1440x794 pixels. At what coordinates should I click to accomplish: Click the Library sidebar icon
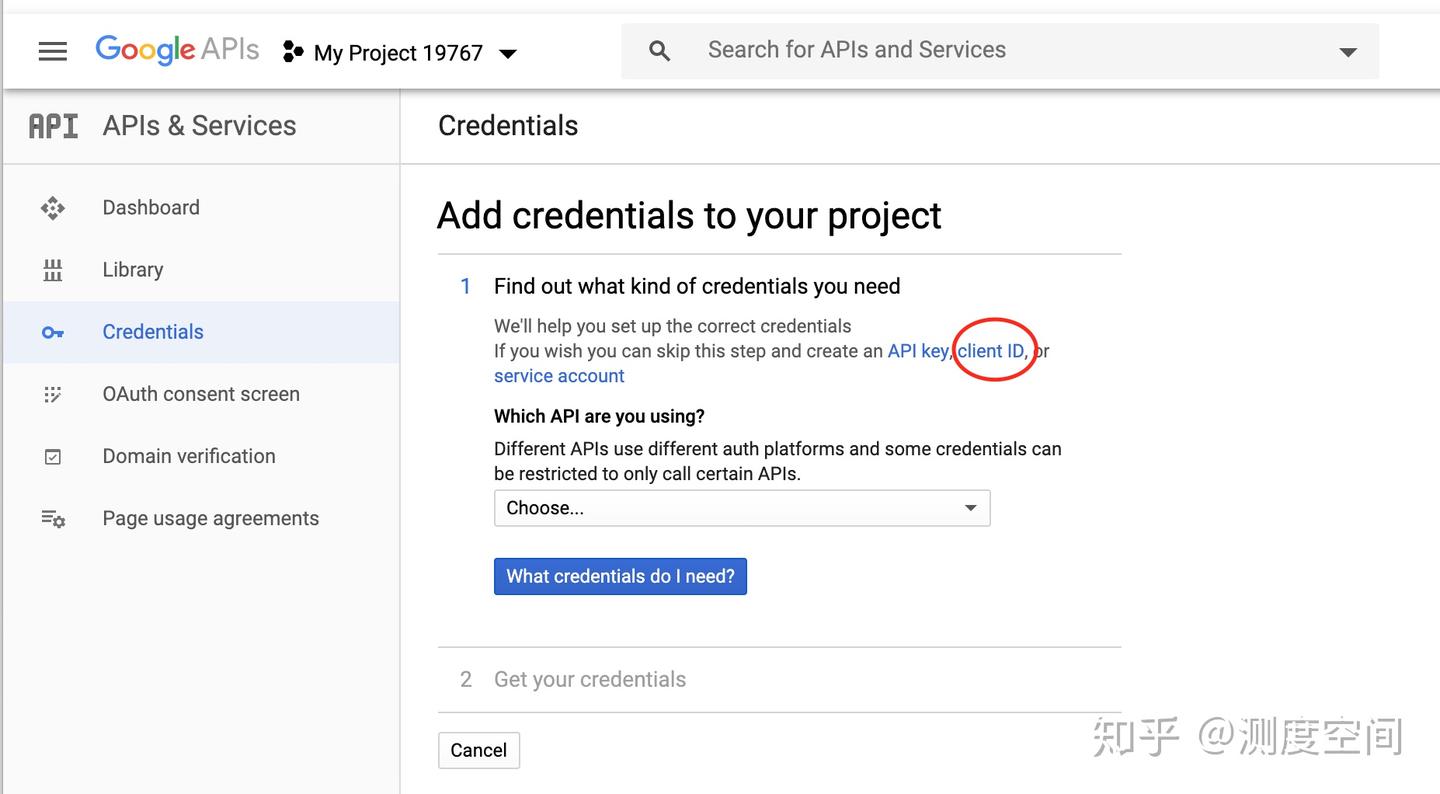pyautogui.click(x=53, y=270)
